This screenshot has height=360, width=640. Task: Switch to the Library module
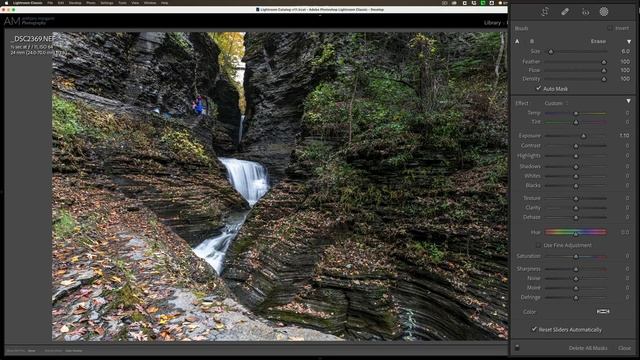click(492, 23)
